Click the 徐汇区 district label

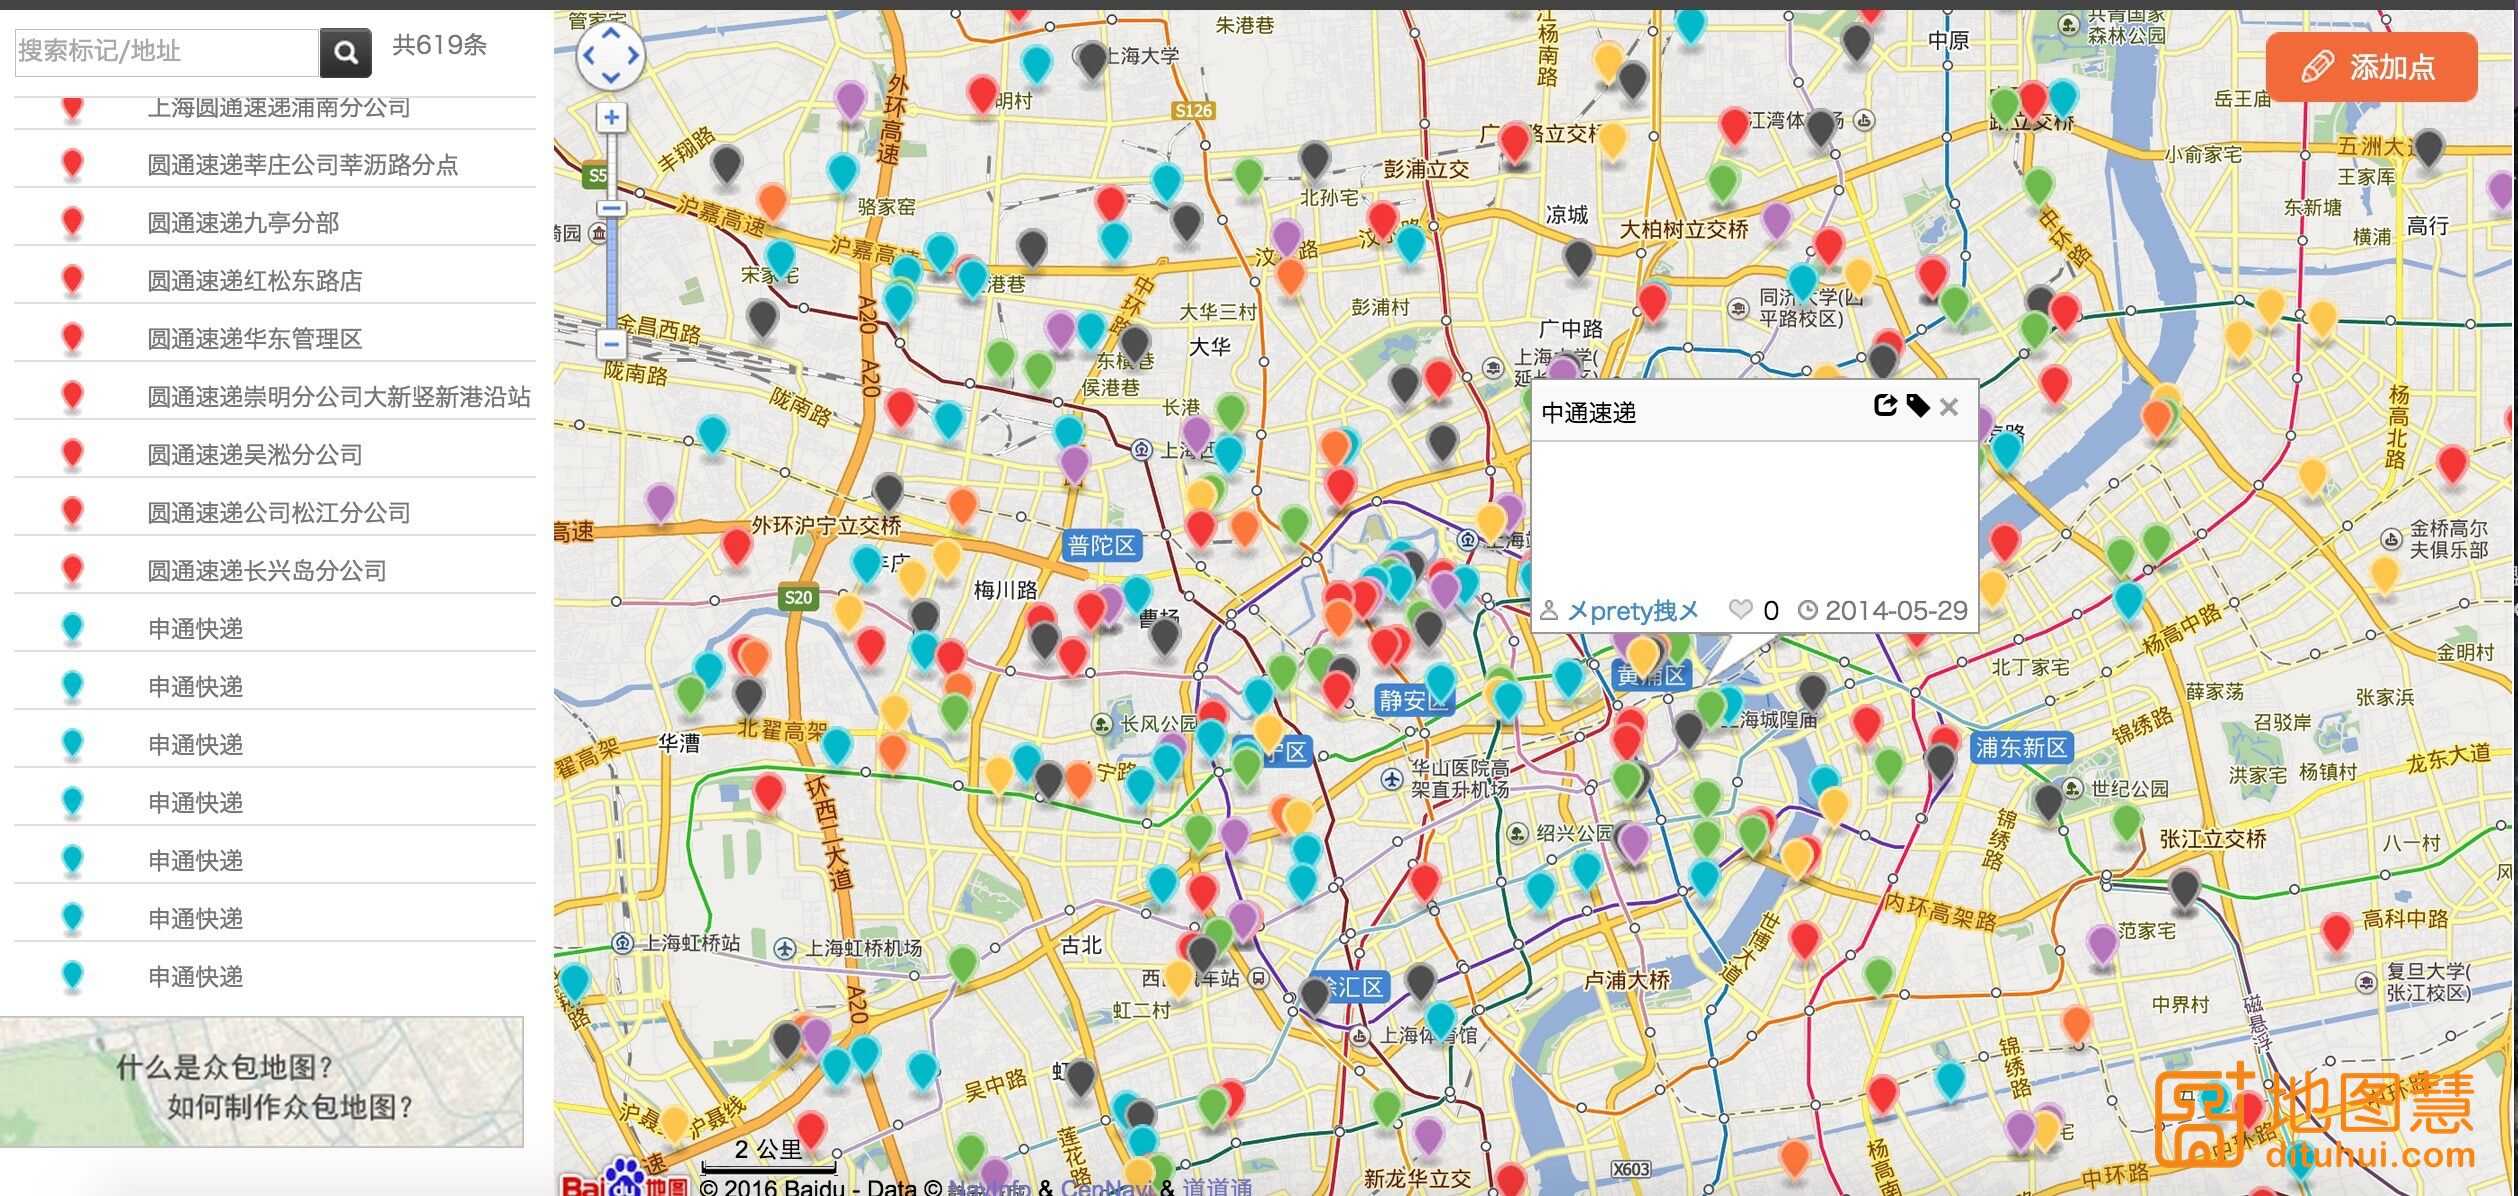[x=1348, y=988]
